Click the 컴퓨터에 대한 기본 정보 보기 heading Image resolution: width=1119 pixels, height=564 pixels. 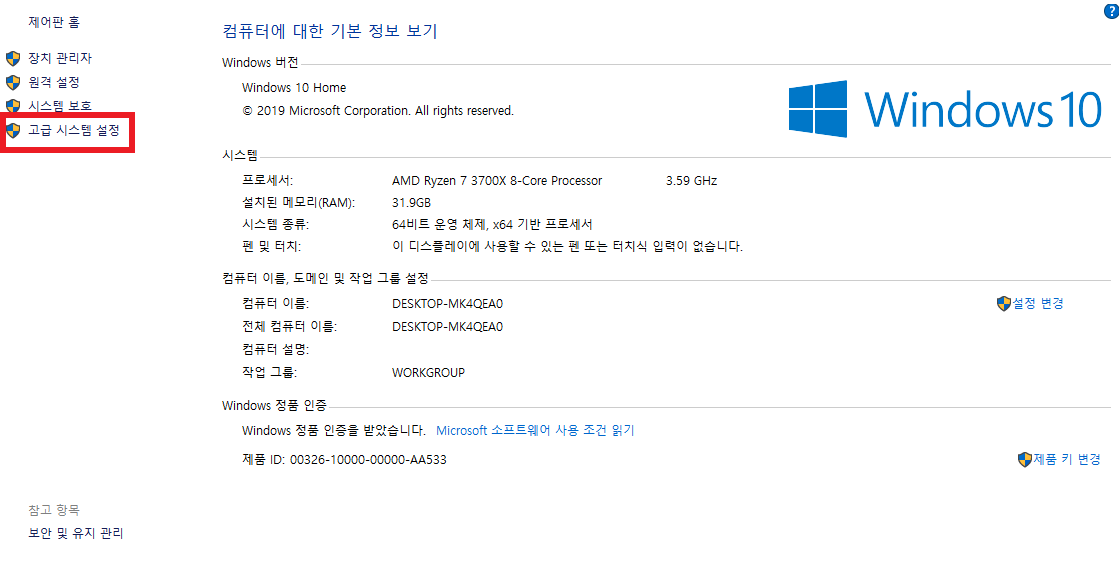coord(330,31)
